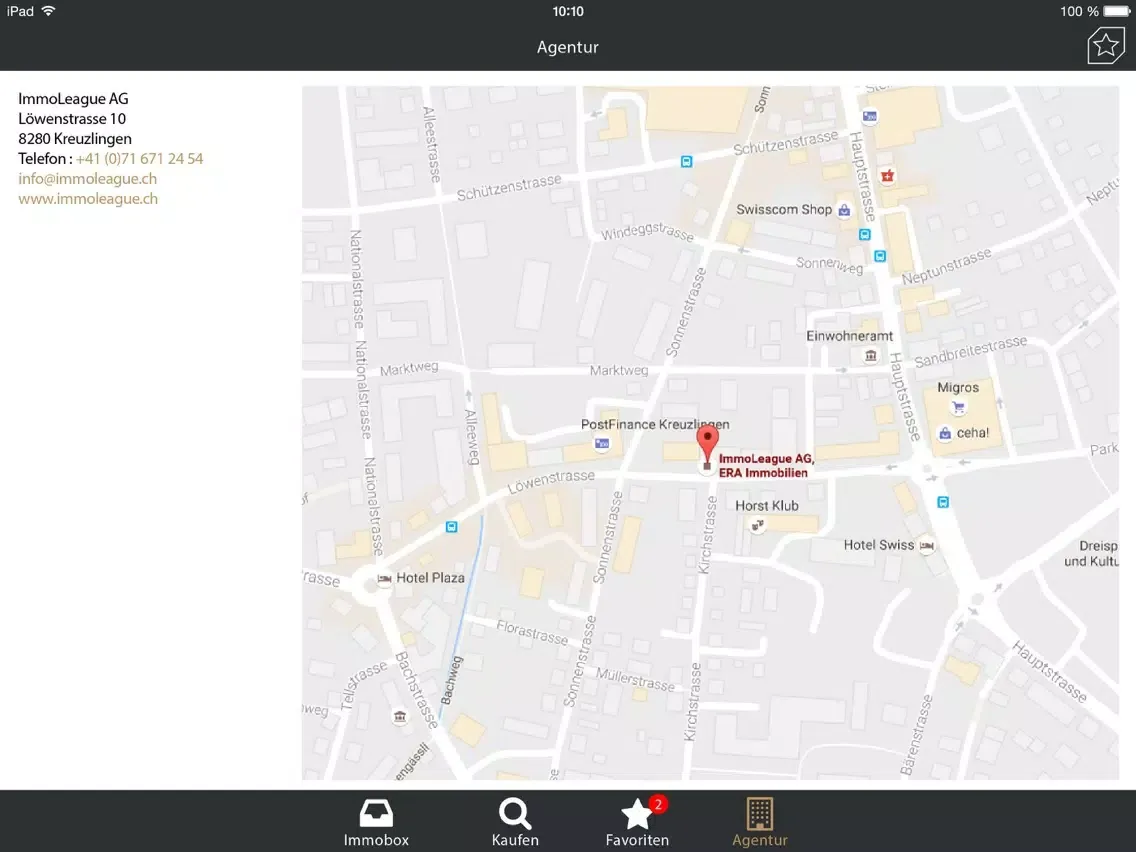Tap the Löwenstrasse street label on map

point(551,482)
